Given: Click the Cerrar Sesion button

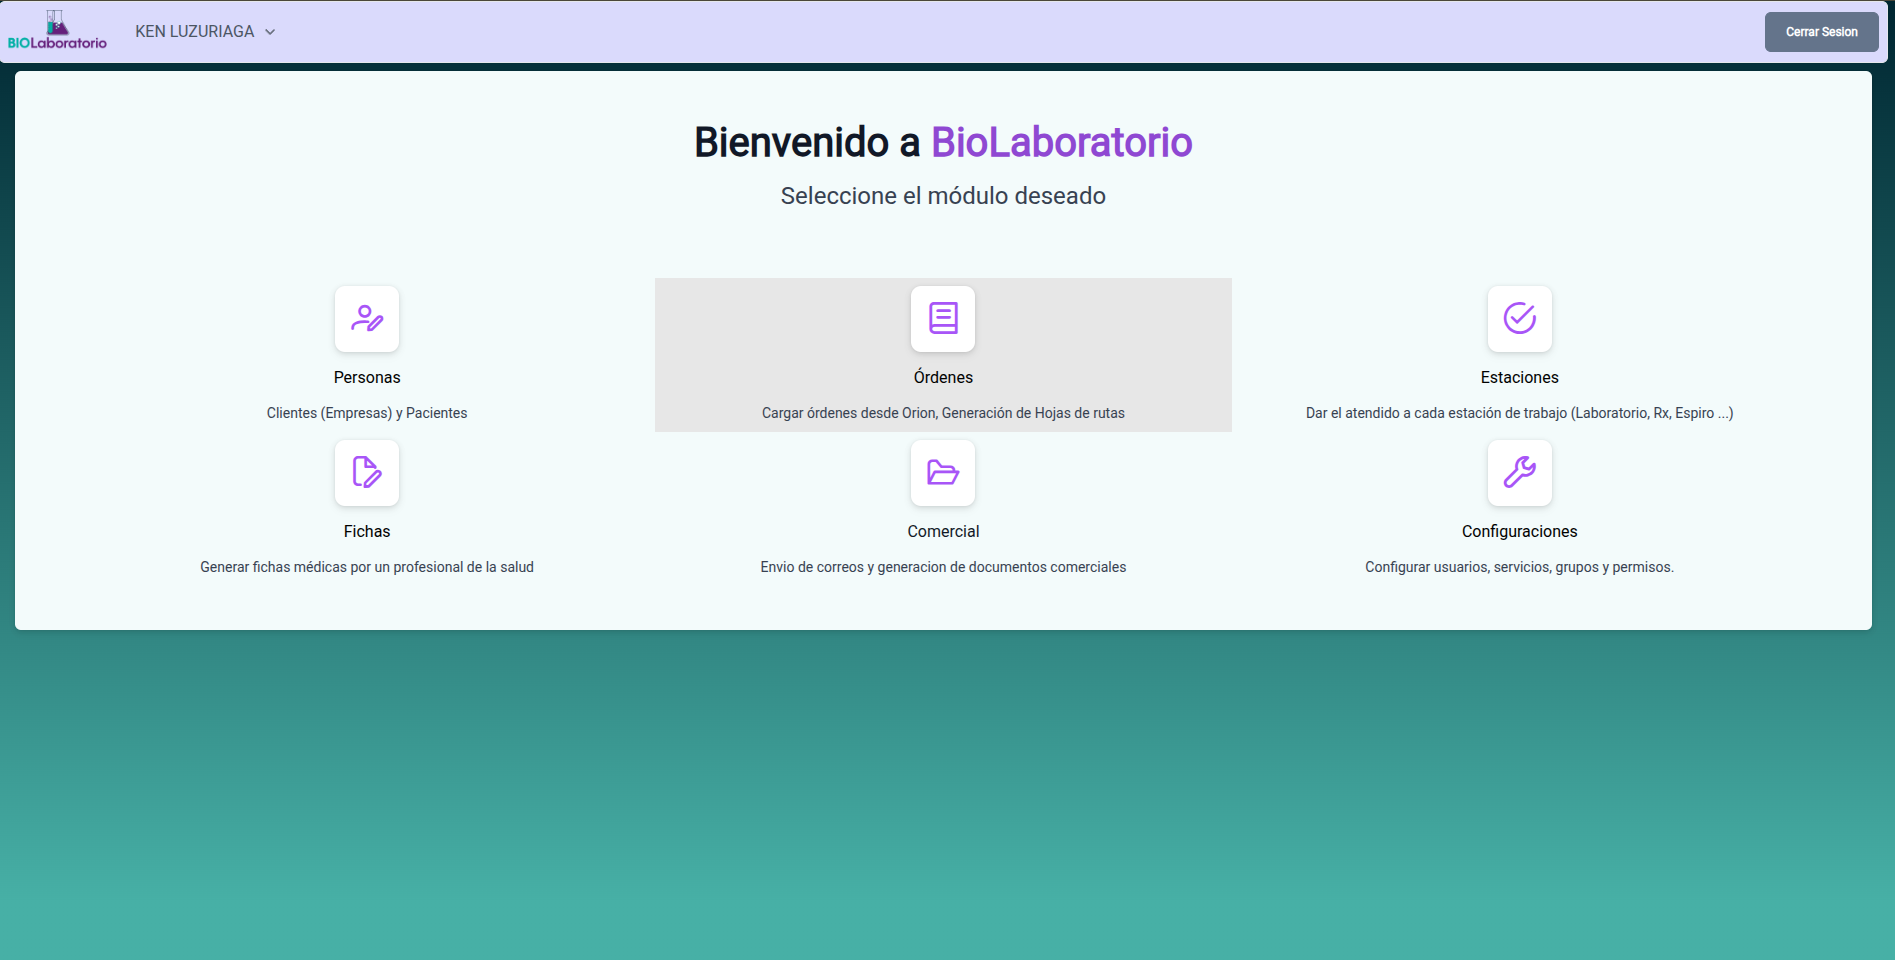Looking at the screenshot, I should (x=1820, y=31).
